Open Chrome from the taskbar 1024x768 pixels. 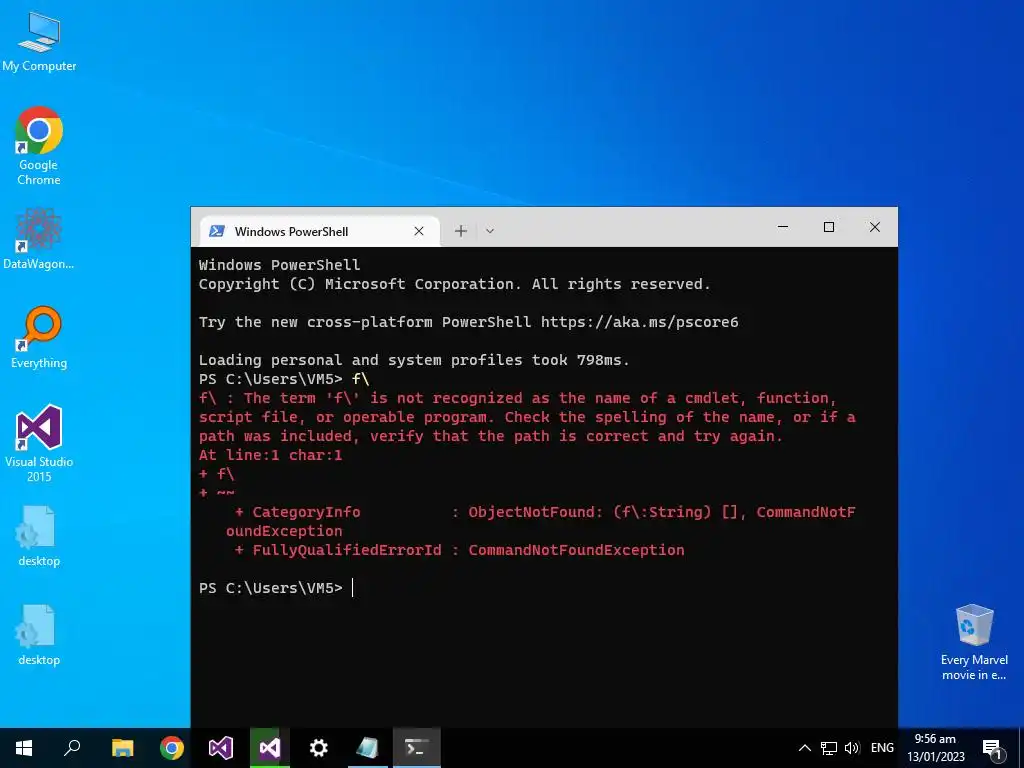(171, 748)
